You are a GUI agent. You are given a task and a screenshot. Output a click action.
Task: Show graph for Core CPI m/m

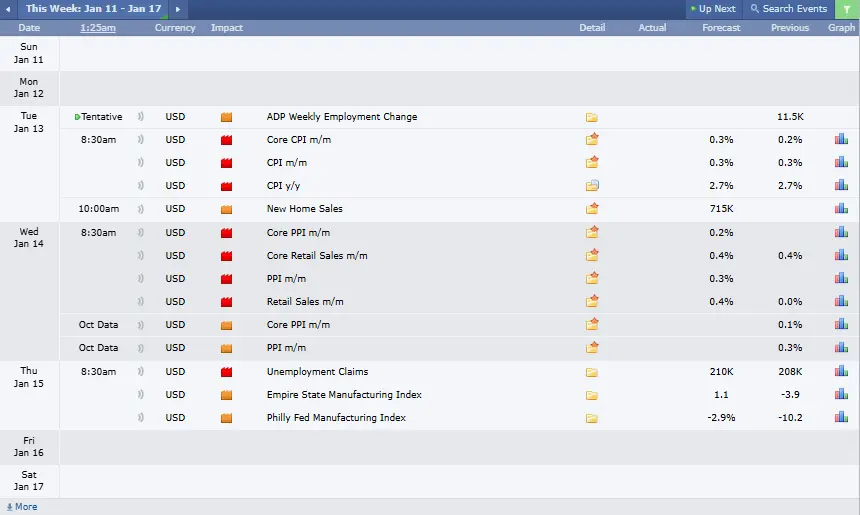(841, 139)
